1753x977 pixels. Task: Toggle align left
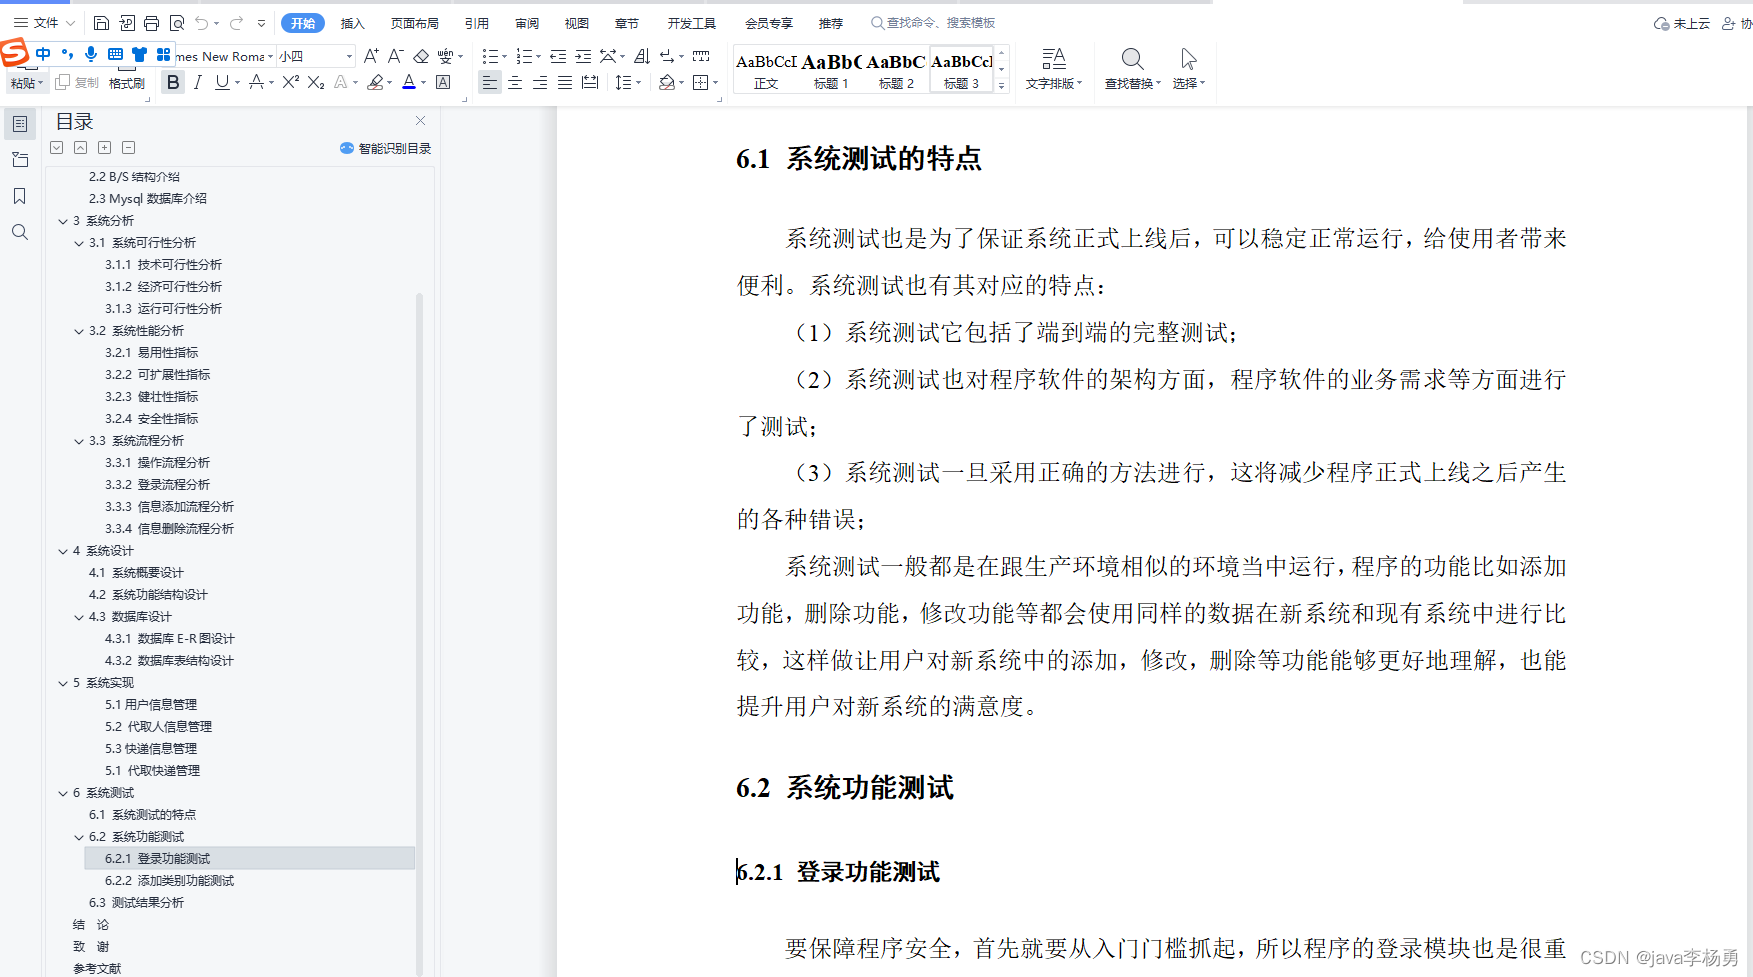coord(489,83)
